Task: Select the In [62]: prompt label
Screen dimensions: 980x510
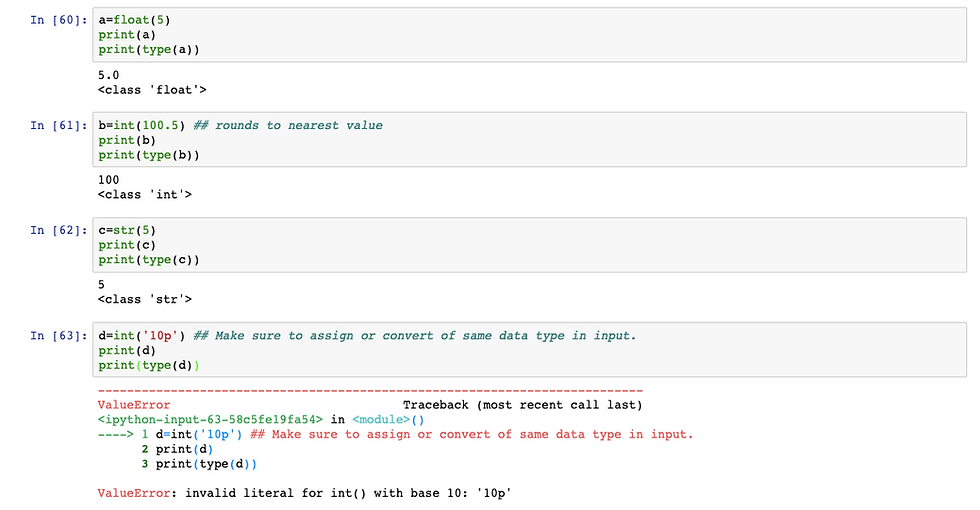Action: coord(59,231)
